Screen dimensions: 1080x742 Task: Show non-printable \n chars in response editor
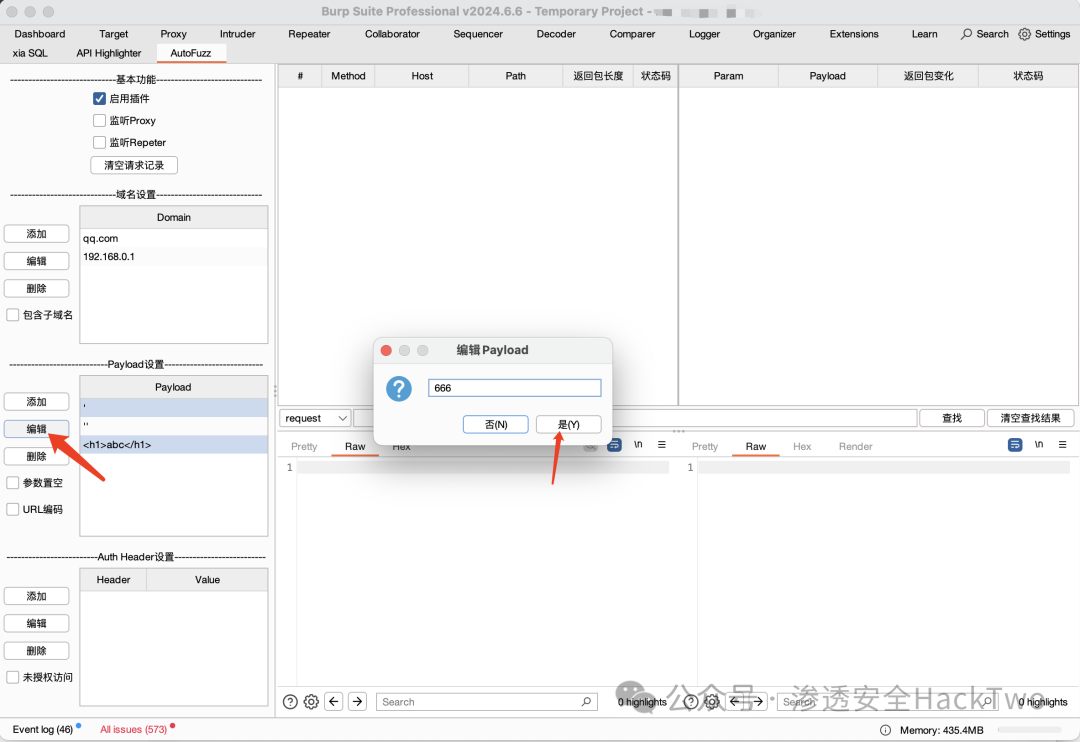click(x=1039, y=444)
